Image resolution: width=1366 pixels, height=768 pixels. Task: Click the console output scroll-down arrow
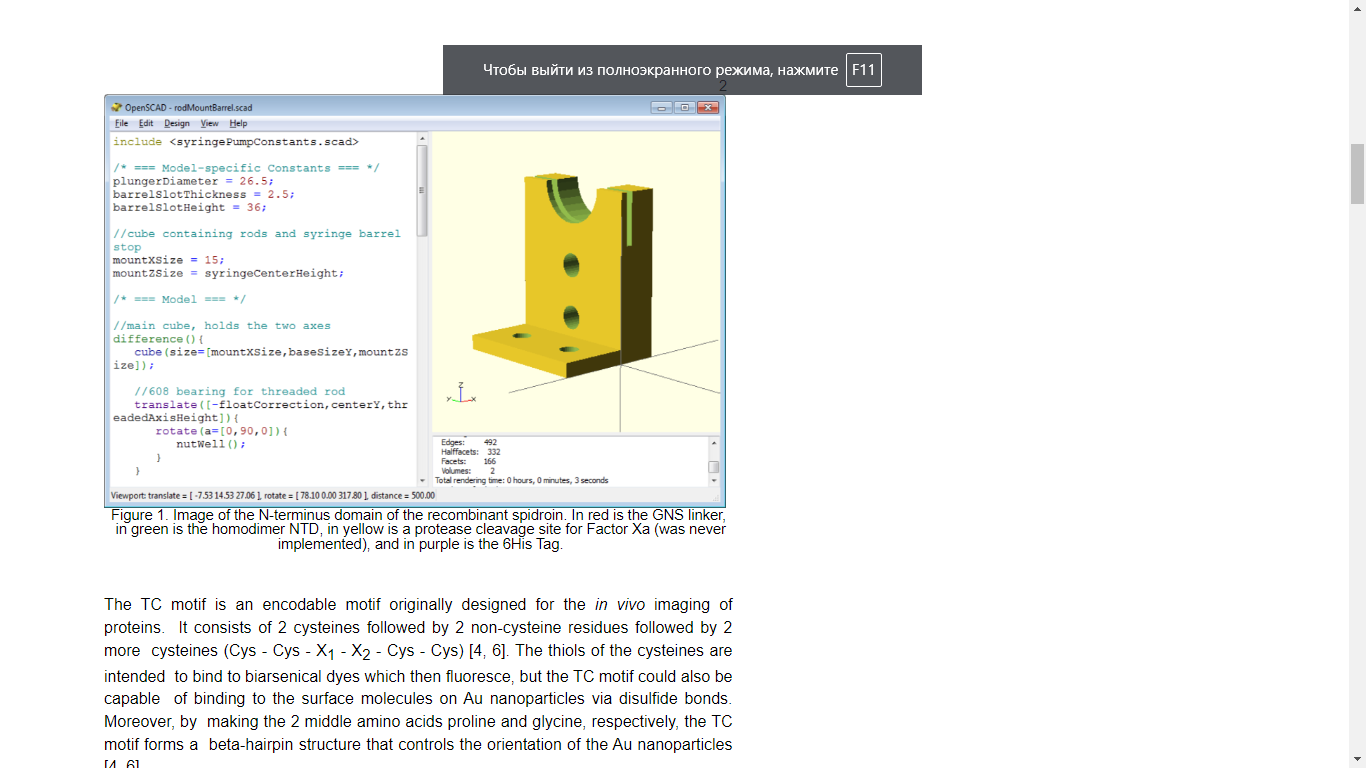click(x=714, y=481)
